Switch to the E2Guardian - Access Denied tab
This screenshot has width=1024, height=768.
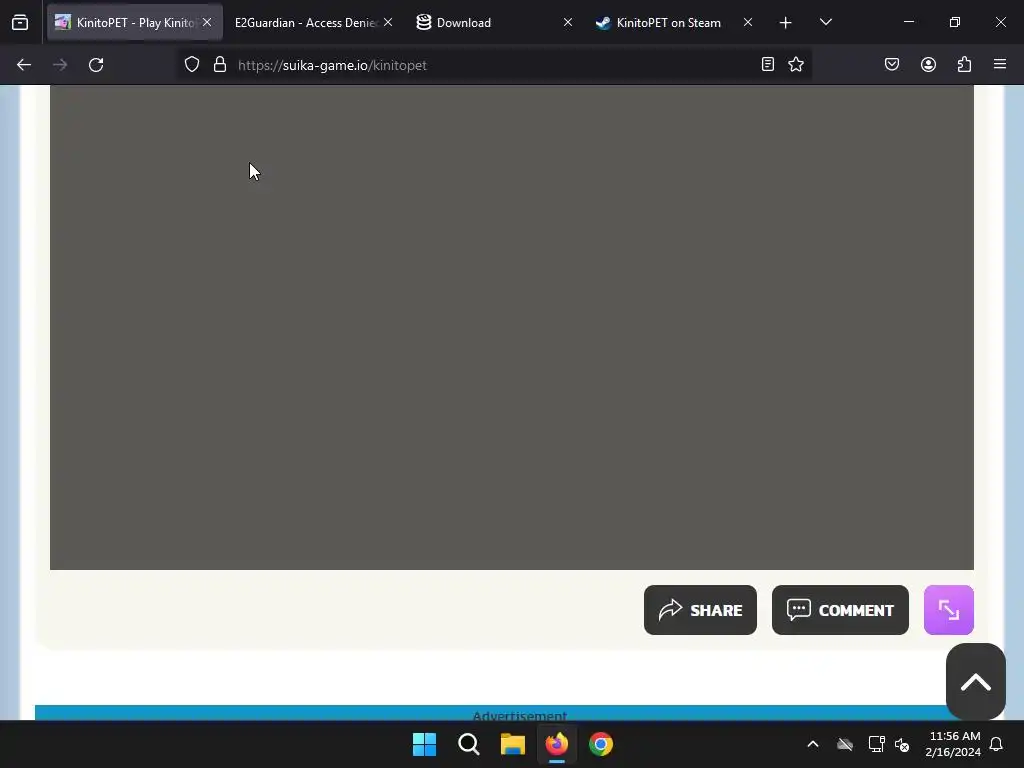(x=306, y=22)
